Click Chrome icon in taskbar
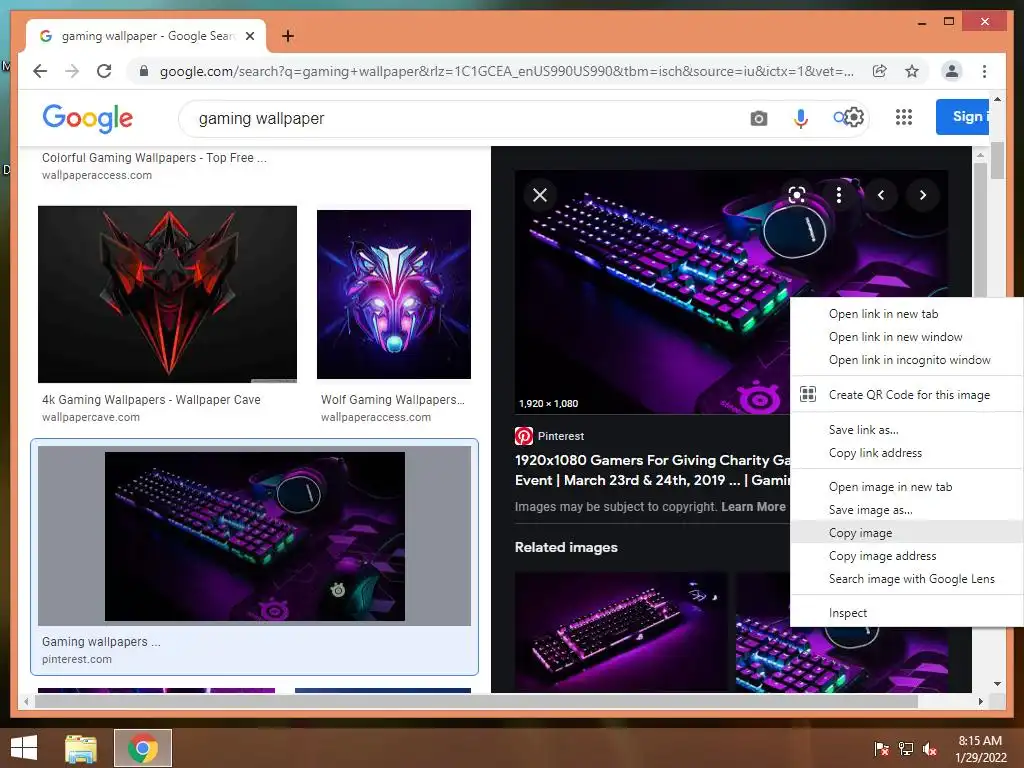The height and width of the screenshot is (768, 1024). 143,748
